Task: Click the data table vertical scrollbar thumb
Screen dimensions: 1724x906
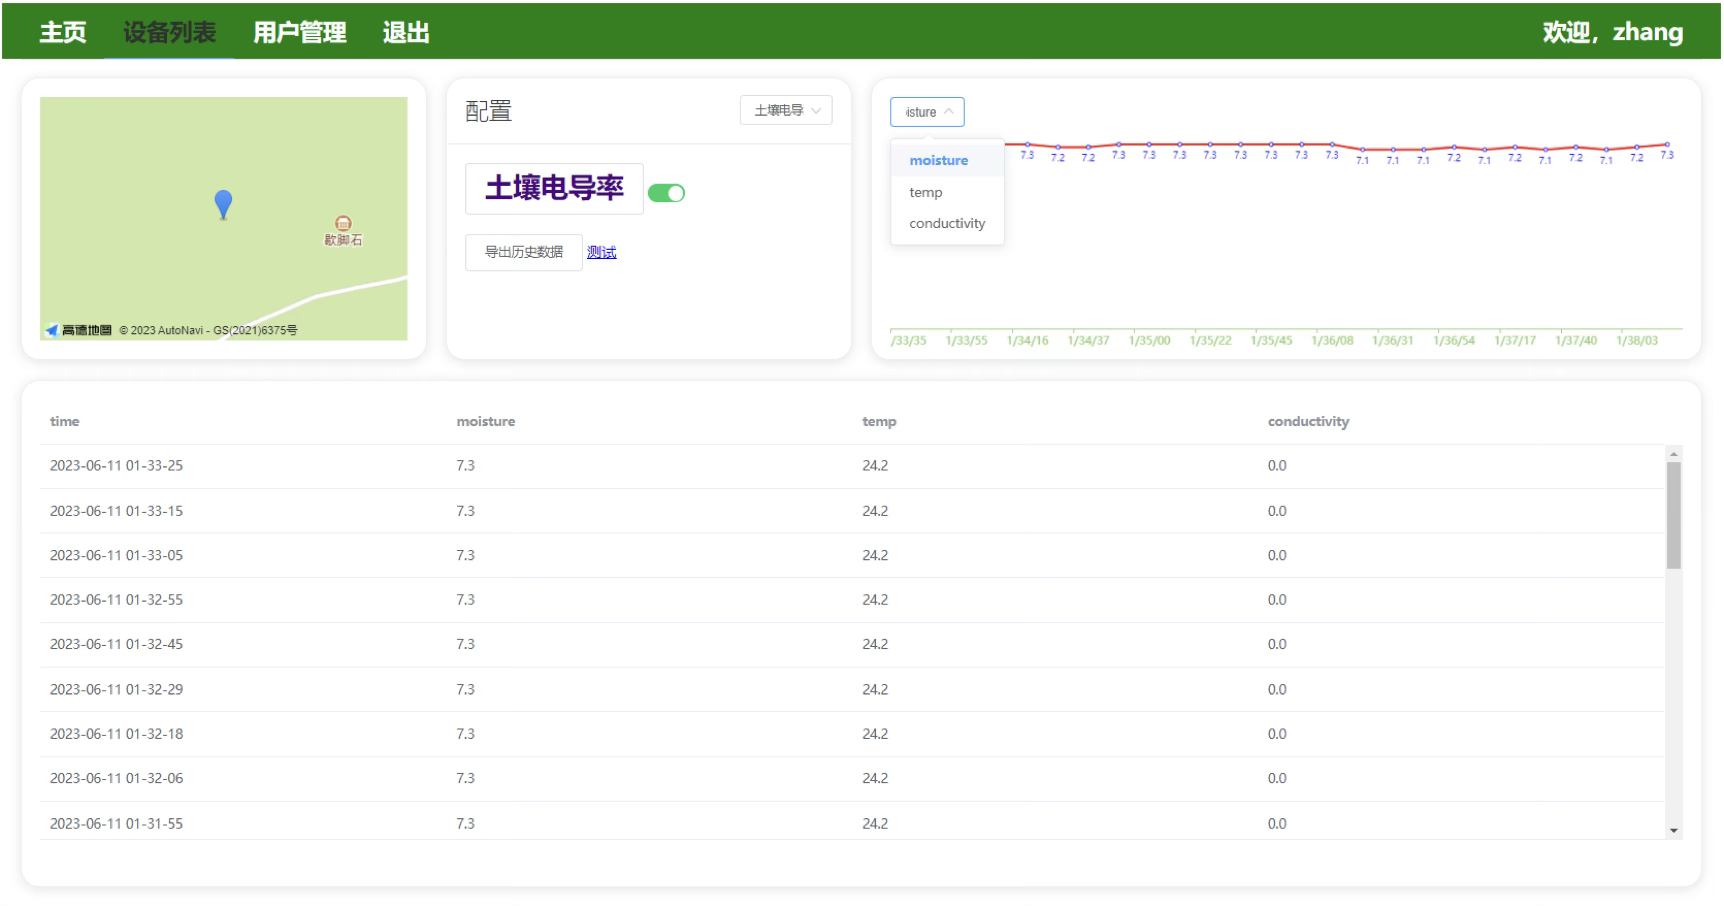Action: (1673, 515)
